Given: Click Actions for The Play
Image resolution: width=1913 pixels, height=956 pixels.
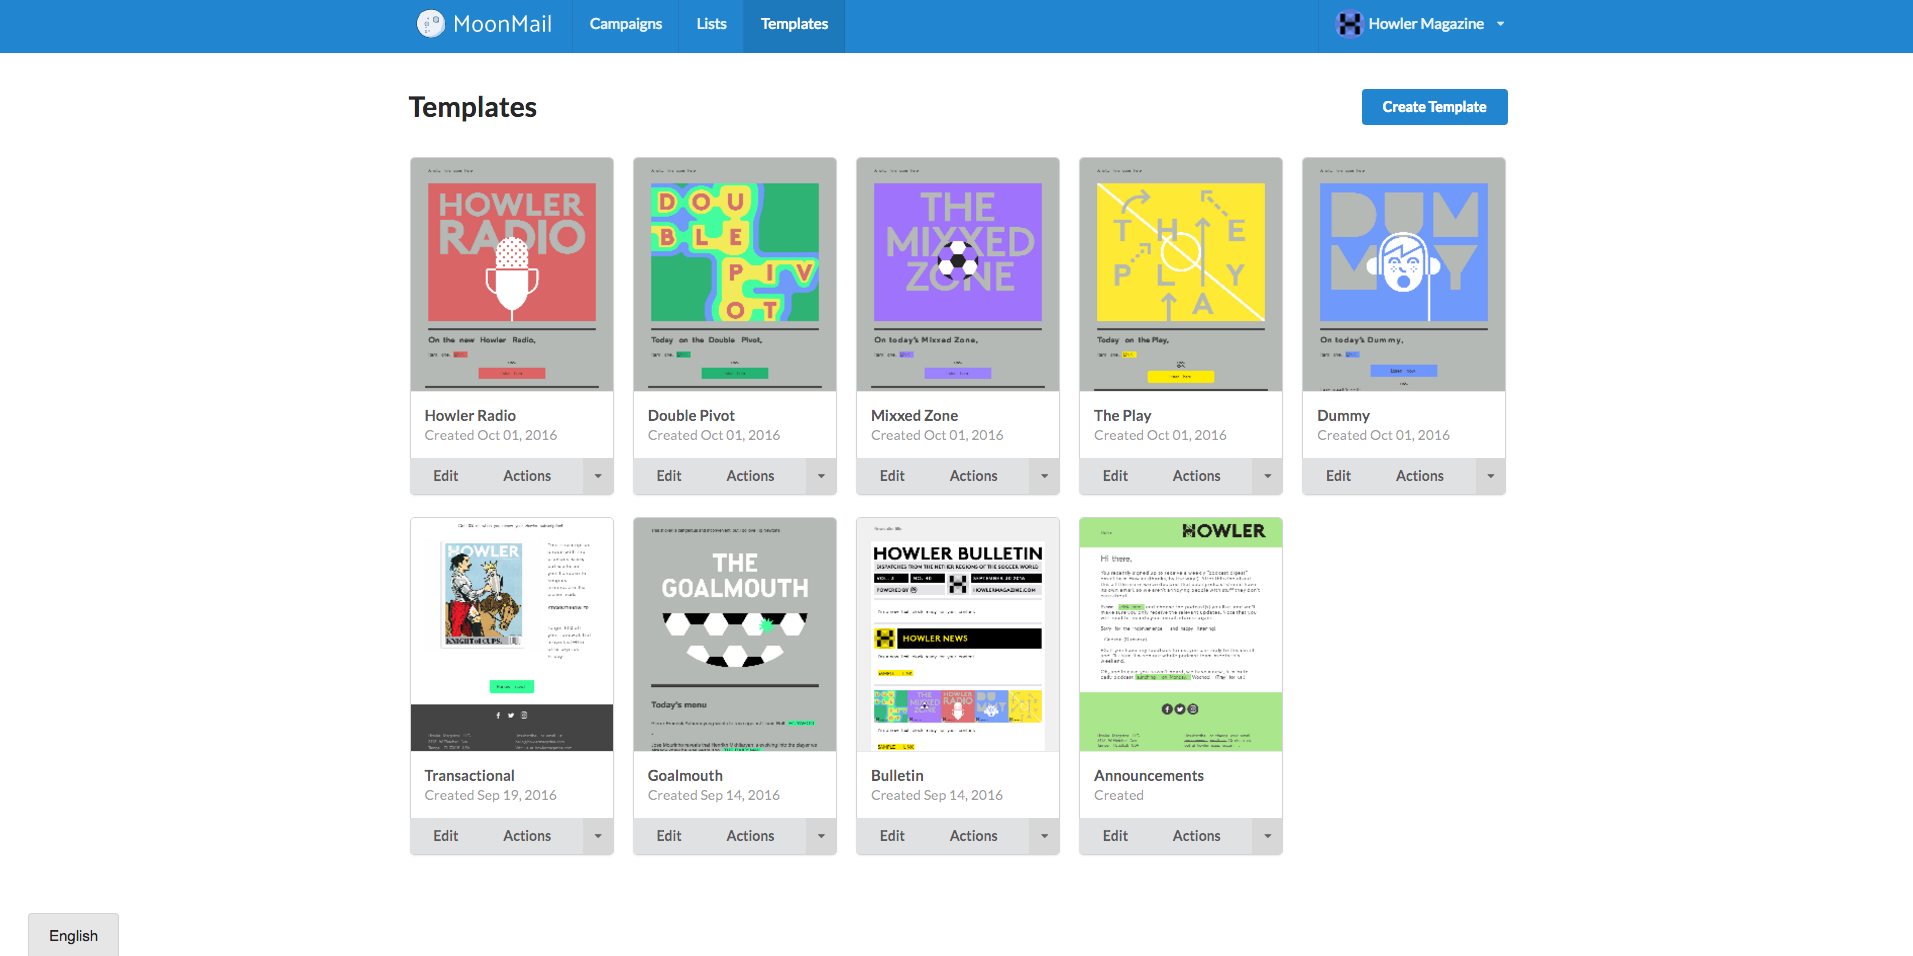Looking at the screenshot, I should [1196, 476].
